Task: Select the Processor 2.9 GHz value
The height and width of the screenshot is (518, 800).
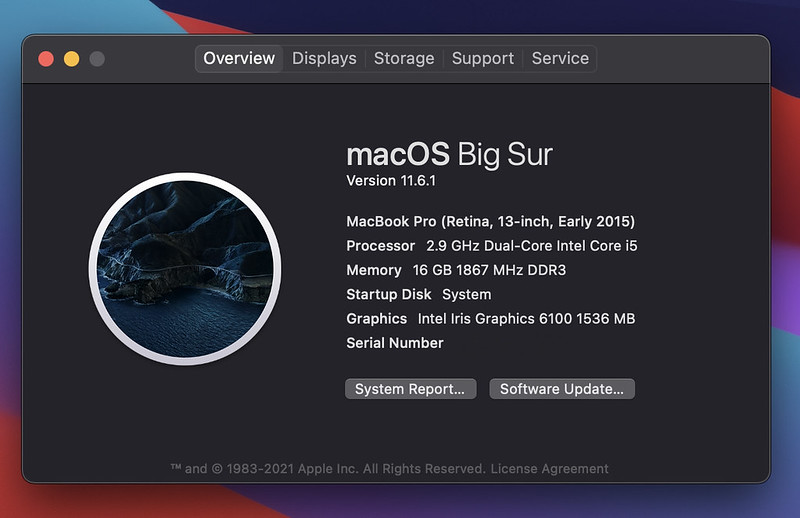Action: point(532,246)
